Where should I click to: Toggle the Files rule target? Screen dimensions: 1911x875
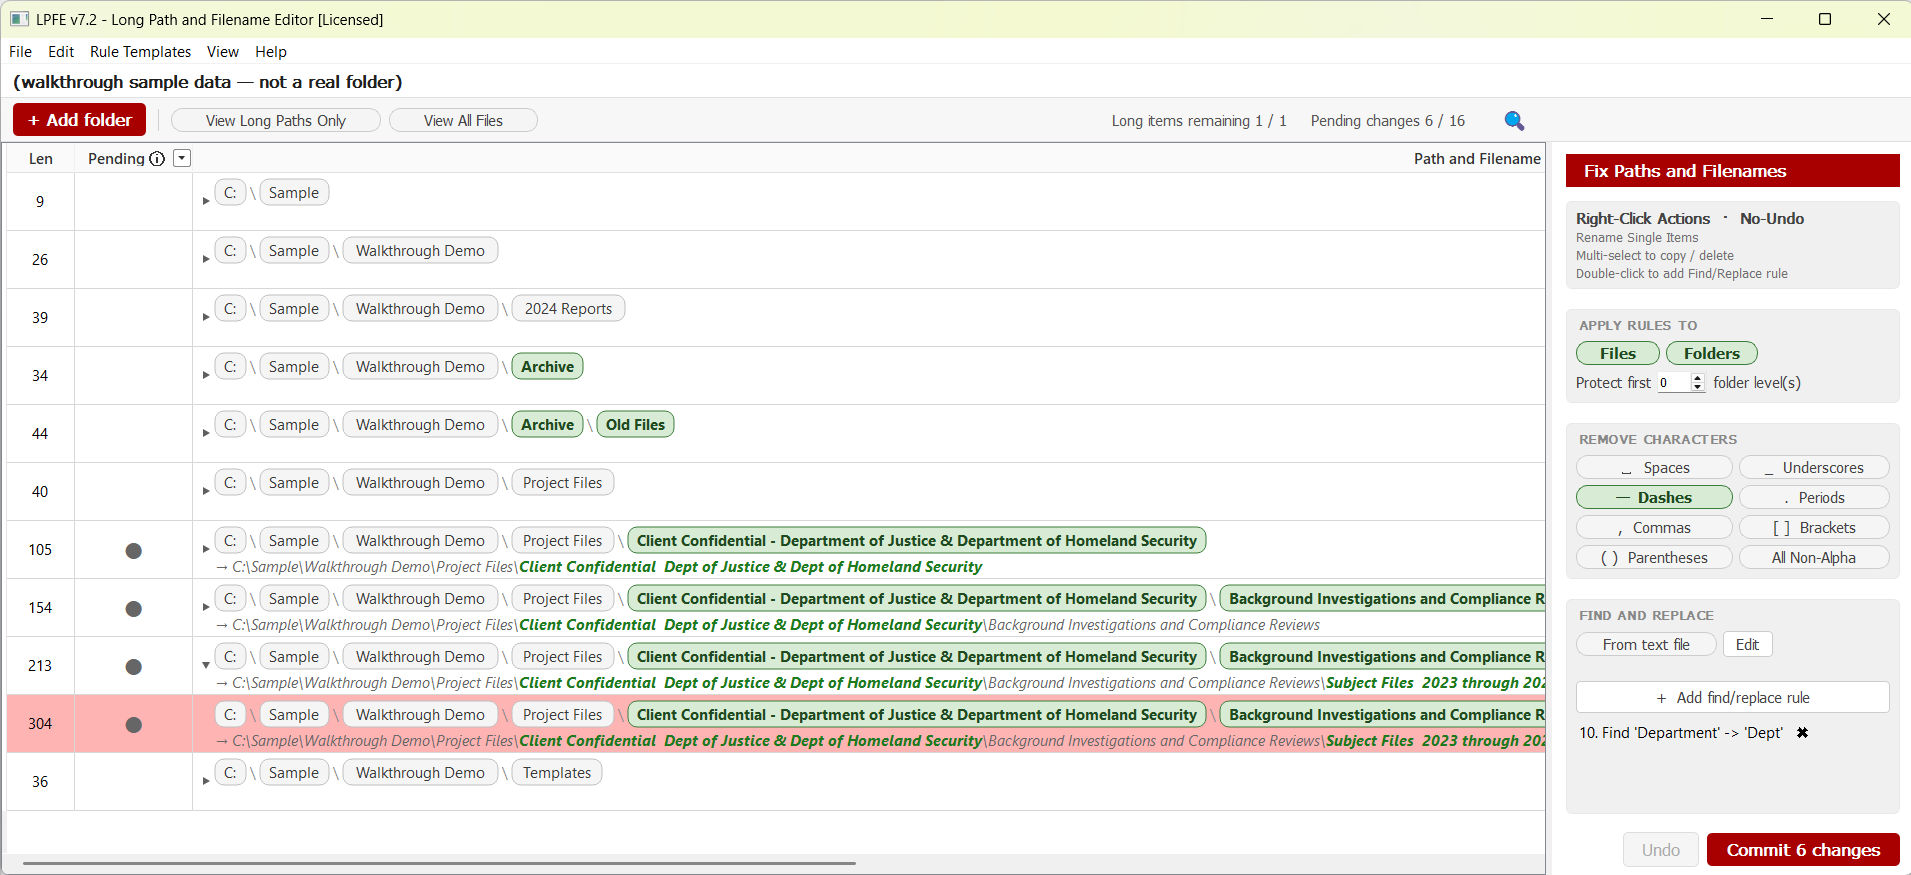point(1617,353)
